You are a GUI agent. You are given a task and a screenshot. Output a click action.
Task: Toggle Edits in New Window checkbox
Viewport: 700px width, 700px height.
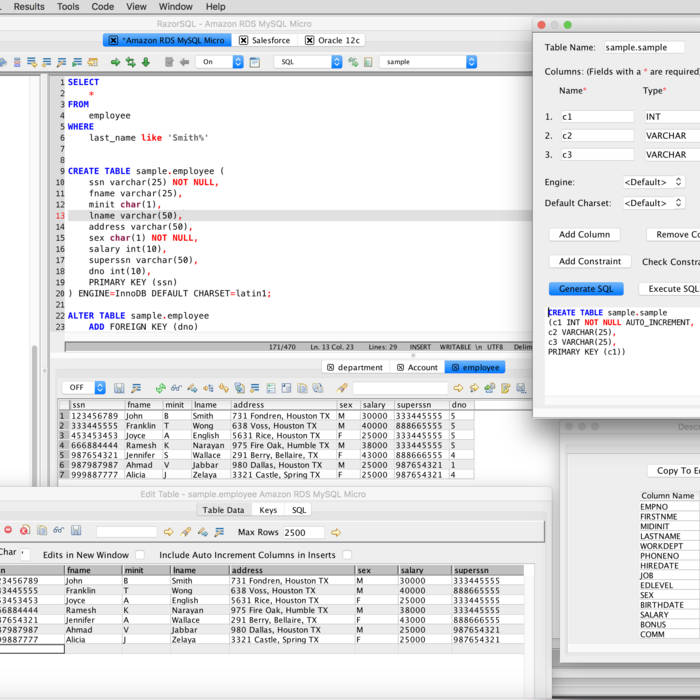click(x=140, y=554)
